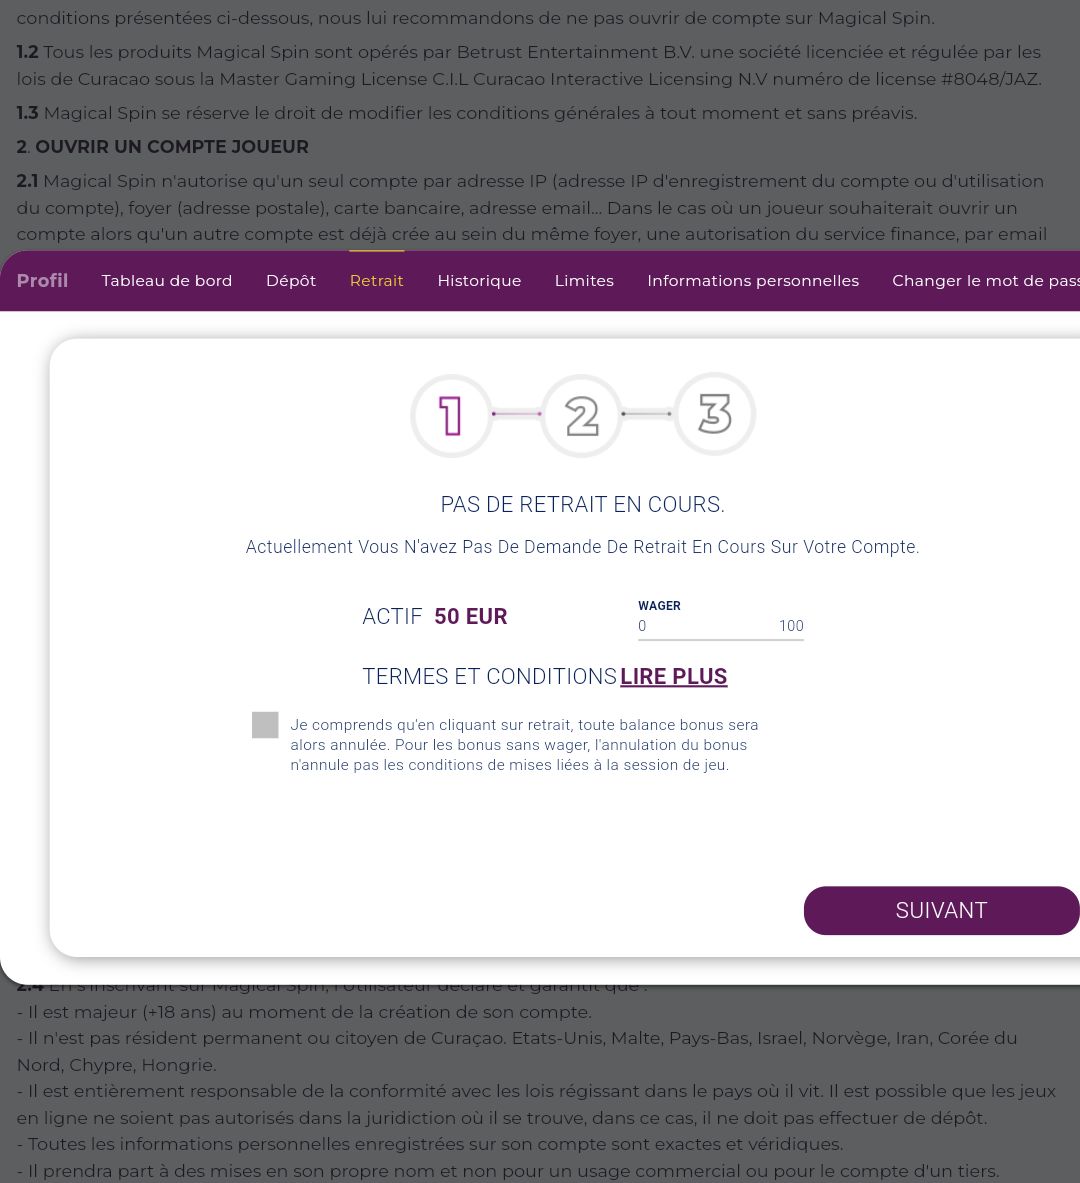The height and width of the screenshot is (1183, 1080).
Task: Go to the Historique tab
Action: click(479, 281)
